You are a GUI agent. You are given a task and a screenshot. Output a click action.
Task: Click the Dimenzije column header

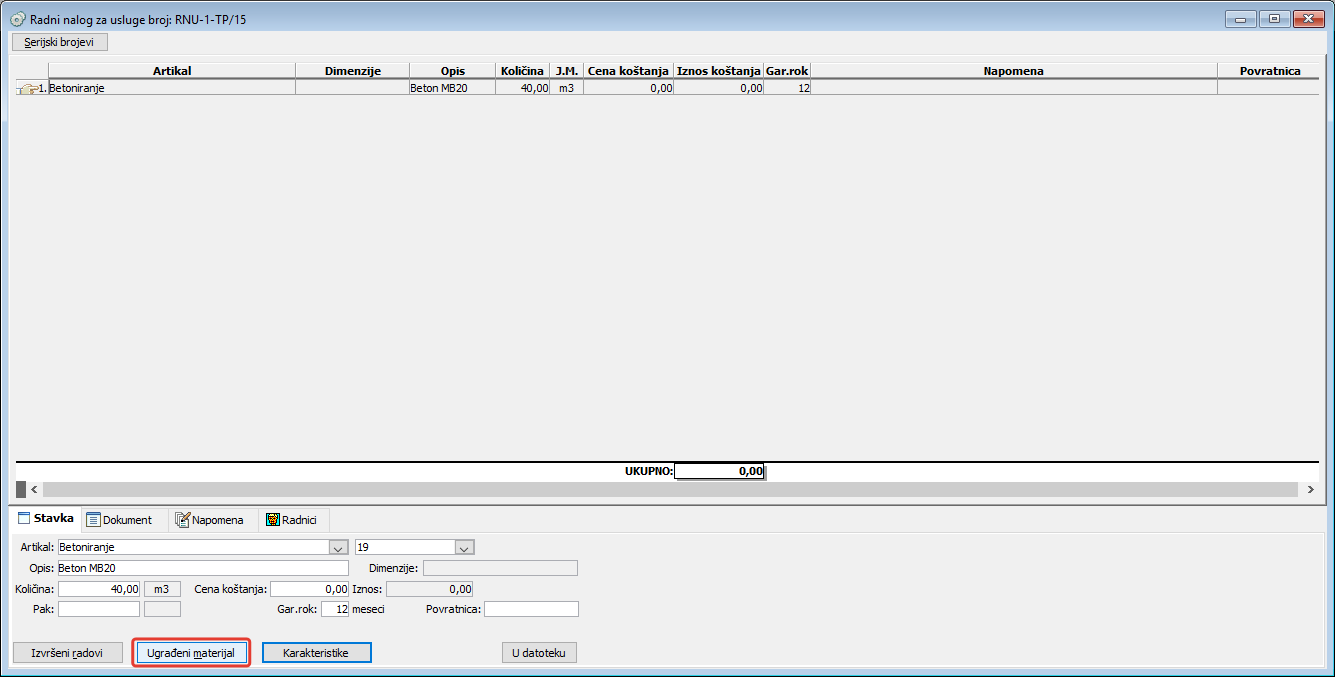pos(353,71)
